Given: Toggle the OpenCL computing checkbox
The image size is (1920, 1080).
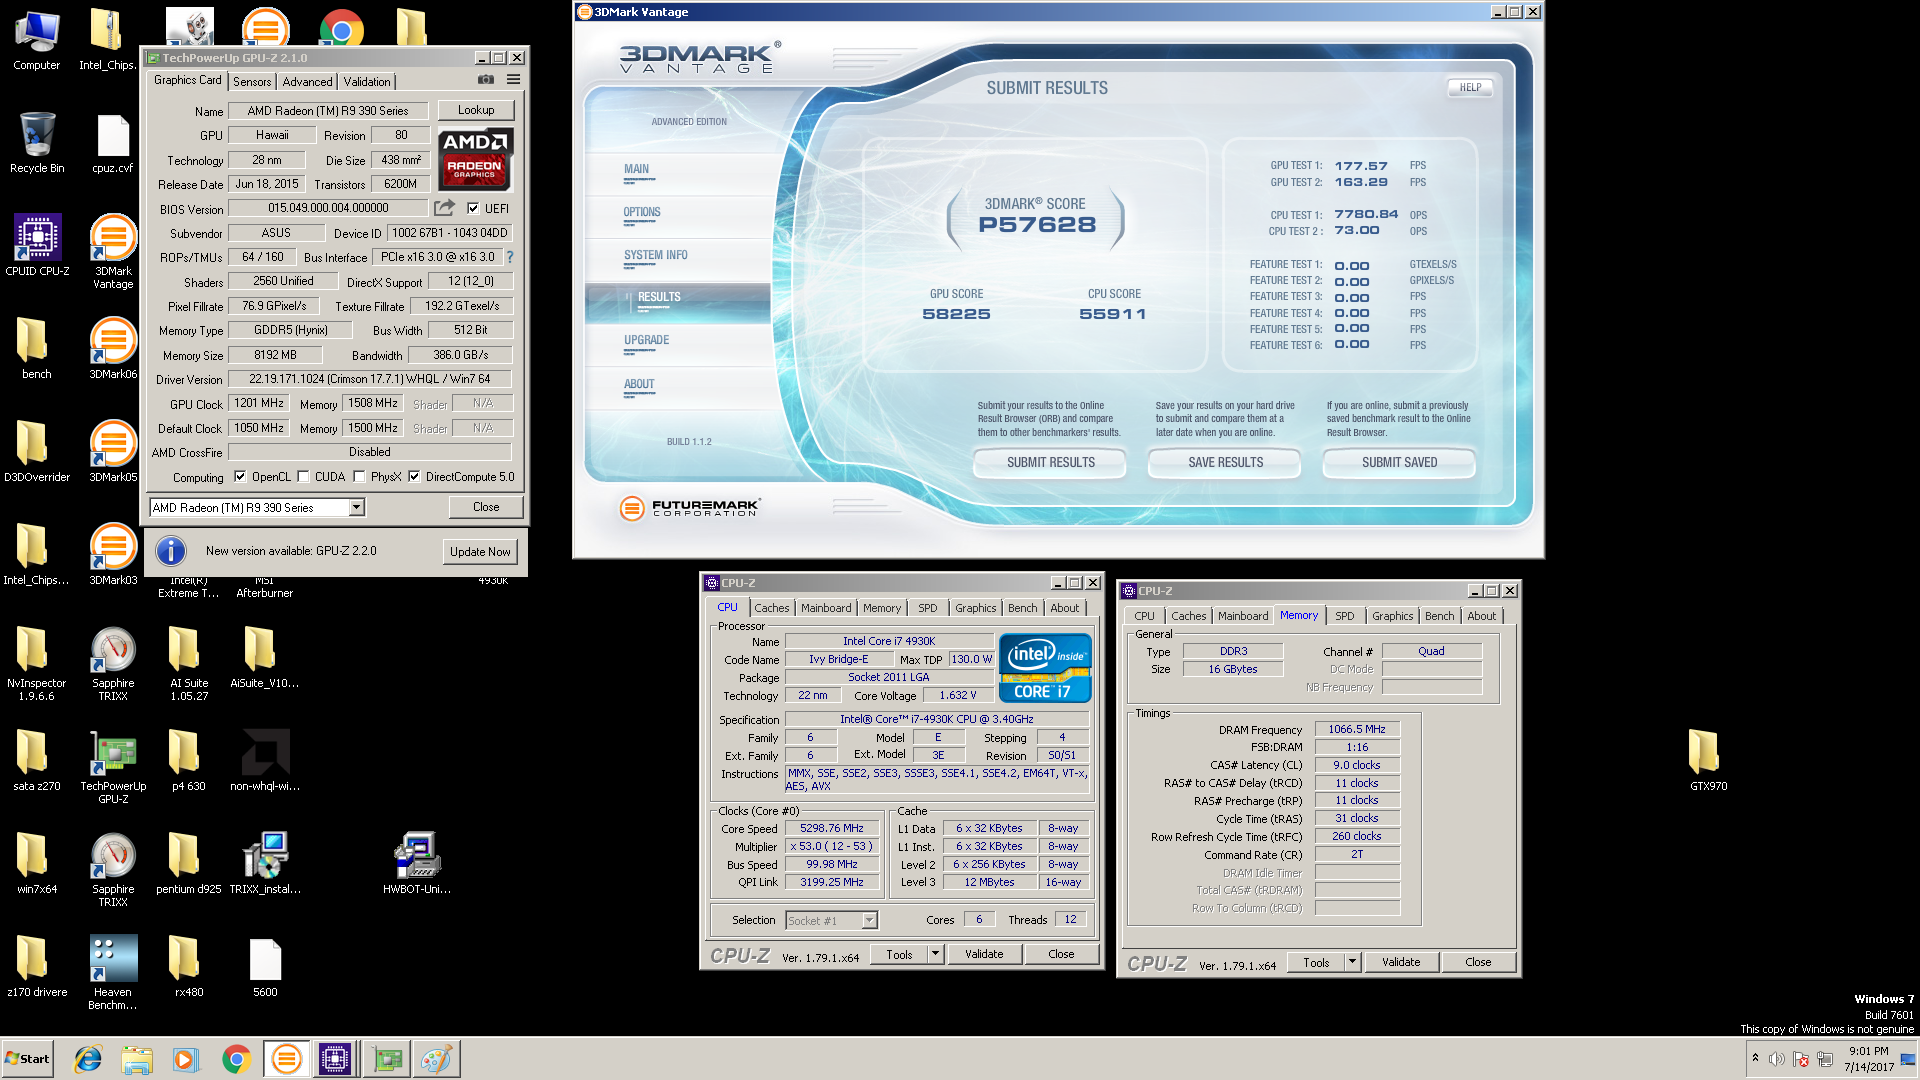Looking at the screenshot, I should point(240,477).
